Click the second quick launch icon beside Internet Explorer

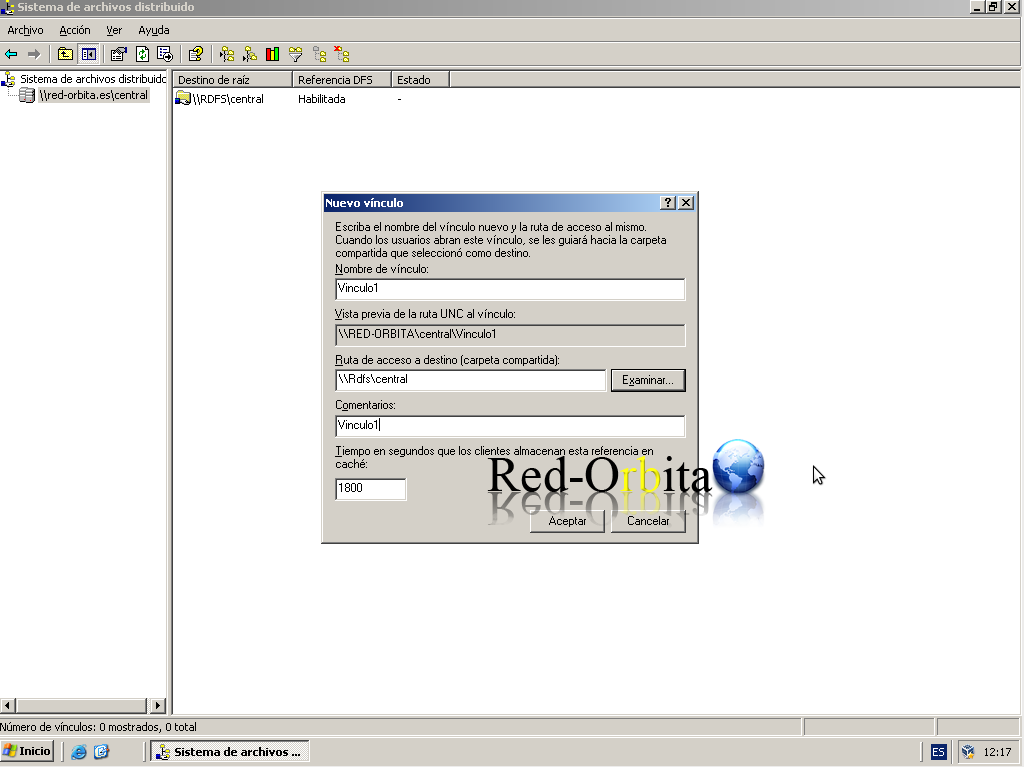click(101, 752)
